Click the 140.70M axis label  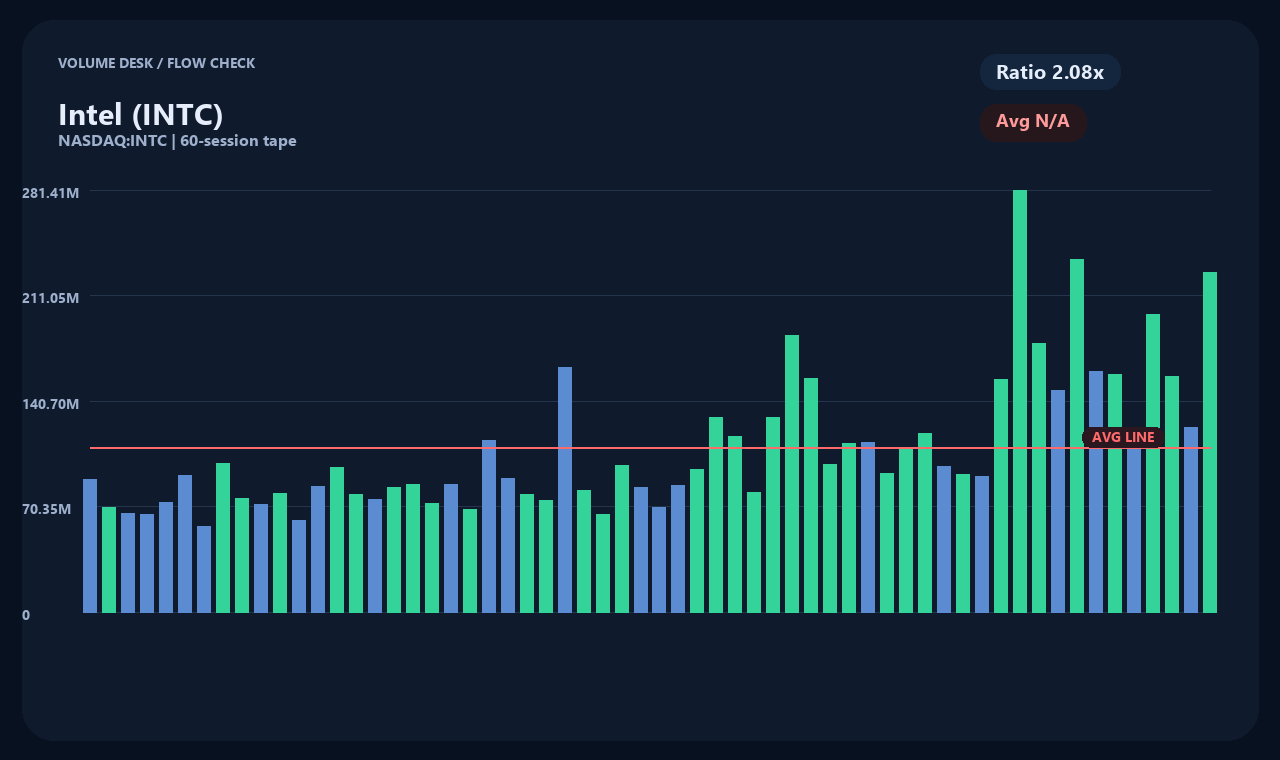click(x=50, y=404)
